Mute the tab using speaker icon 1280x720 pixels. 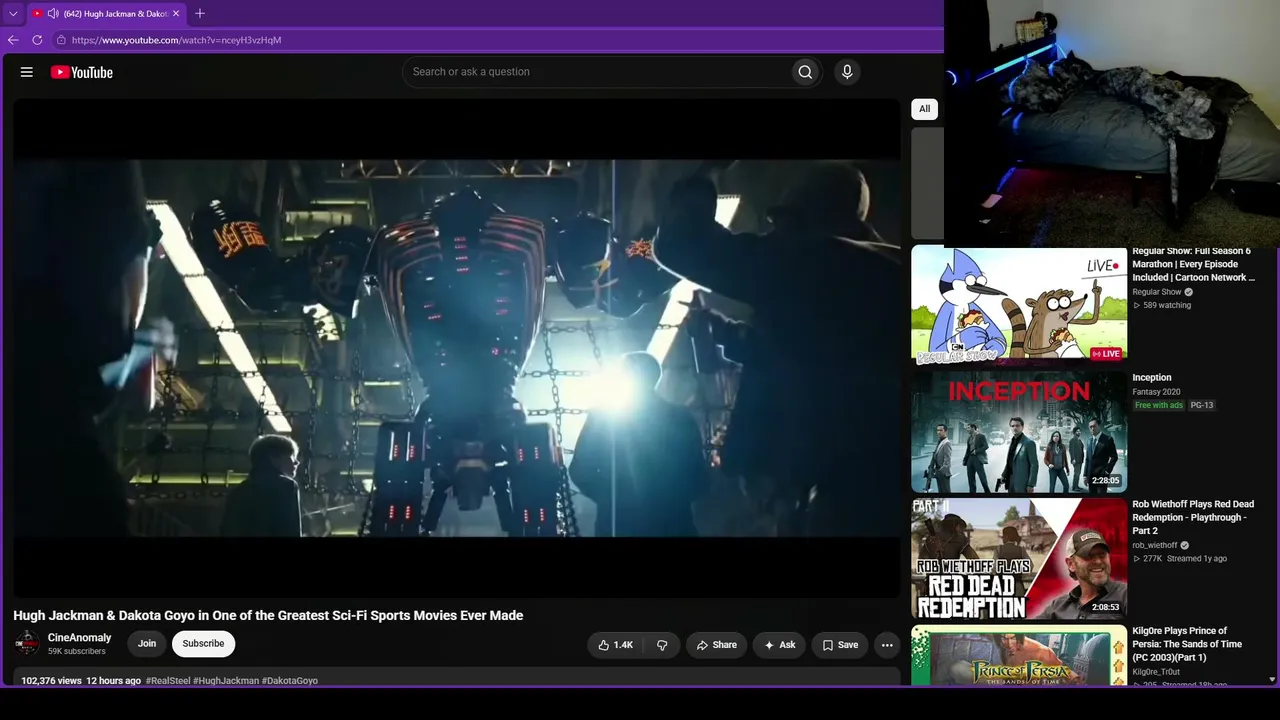click(52, 14)
